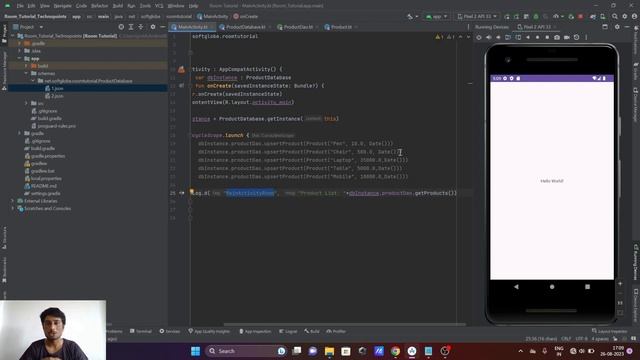Expand the External Libraries node
Image resolution: width=640 pixels, height=360 pixels.
coord(13,201)
